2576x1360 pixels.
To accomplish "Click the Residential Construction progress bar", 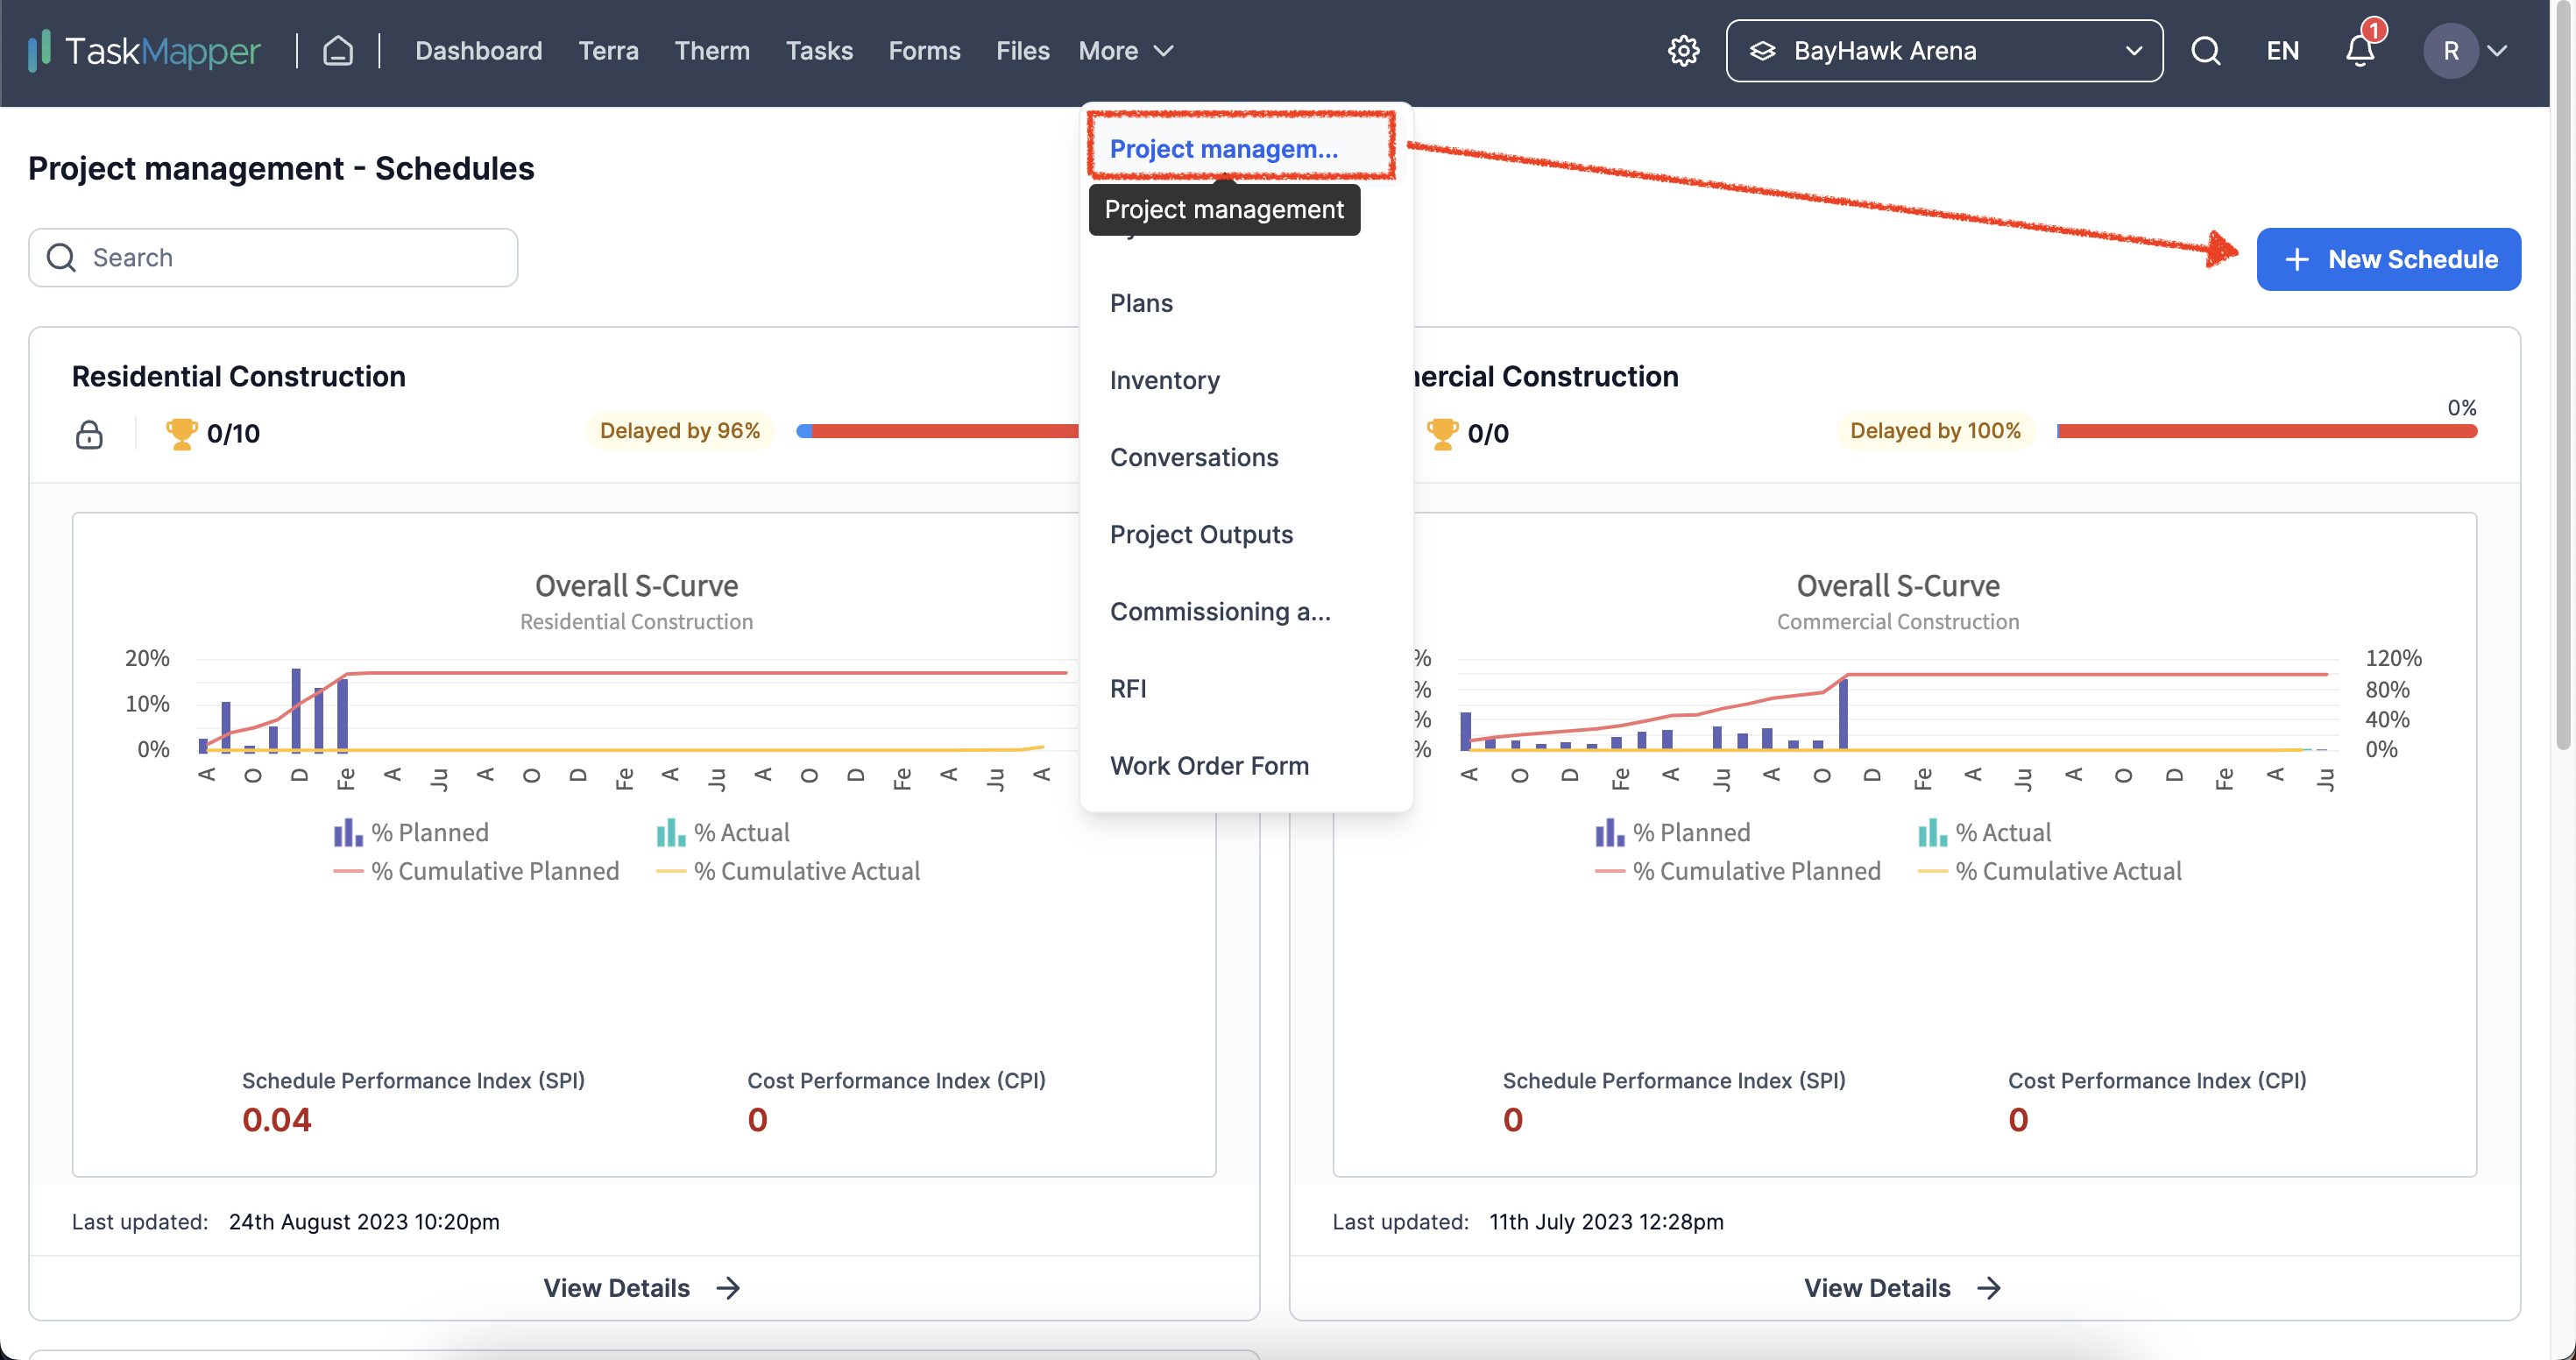I will tap(937, 431).
